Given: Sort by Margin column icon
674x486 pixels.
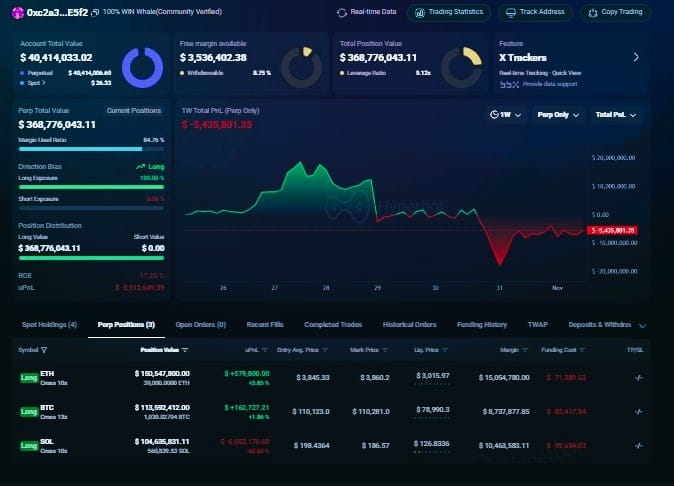Looking at the screenshot, I should pos(525,350).
